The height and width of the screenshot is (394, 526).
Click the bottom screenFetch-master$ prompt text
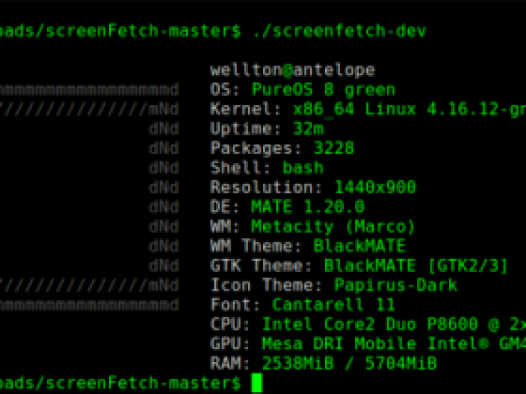(120, 383)
